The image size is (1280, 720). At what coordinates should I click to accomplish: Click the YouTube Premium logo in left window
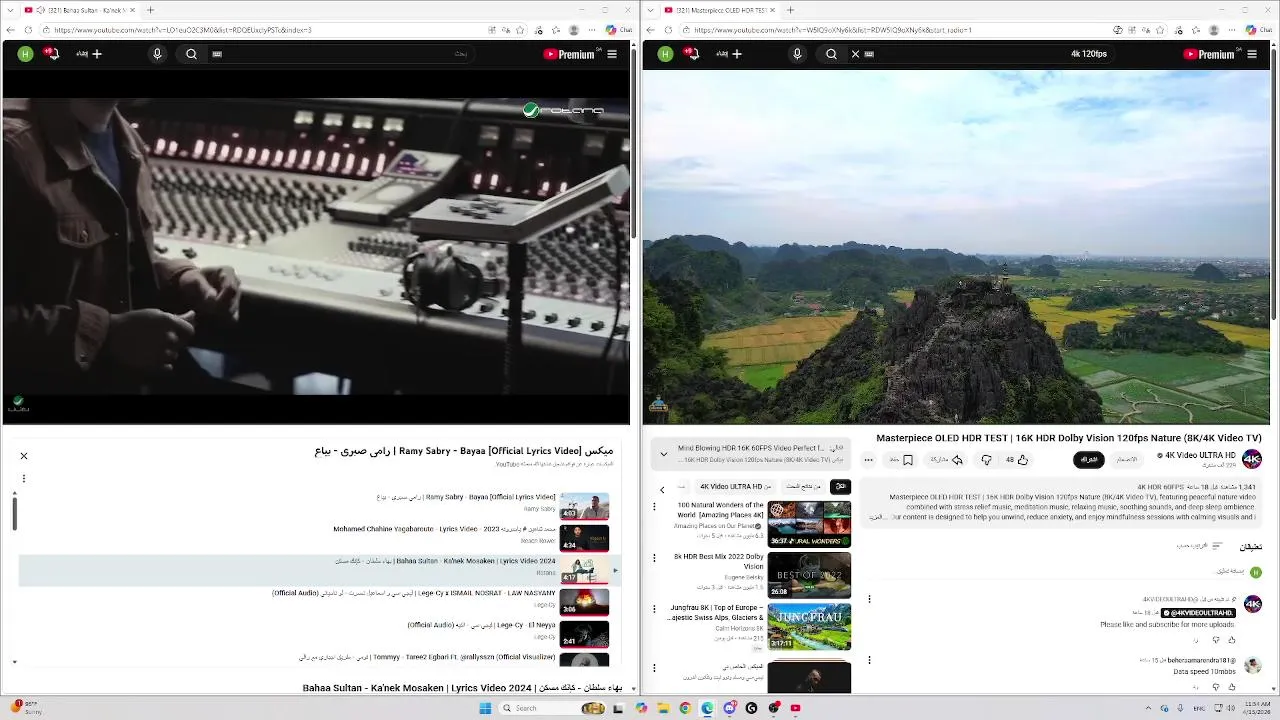[x=569, y=54]
